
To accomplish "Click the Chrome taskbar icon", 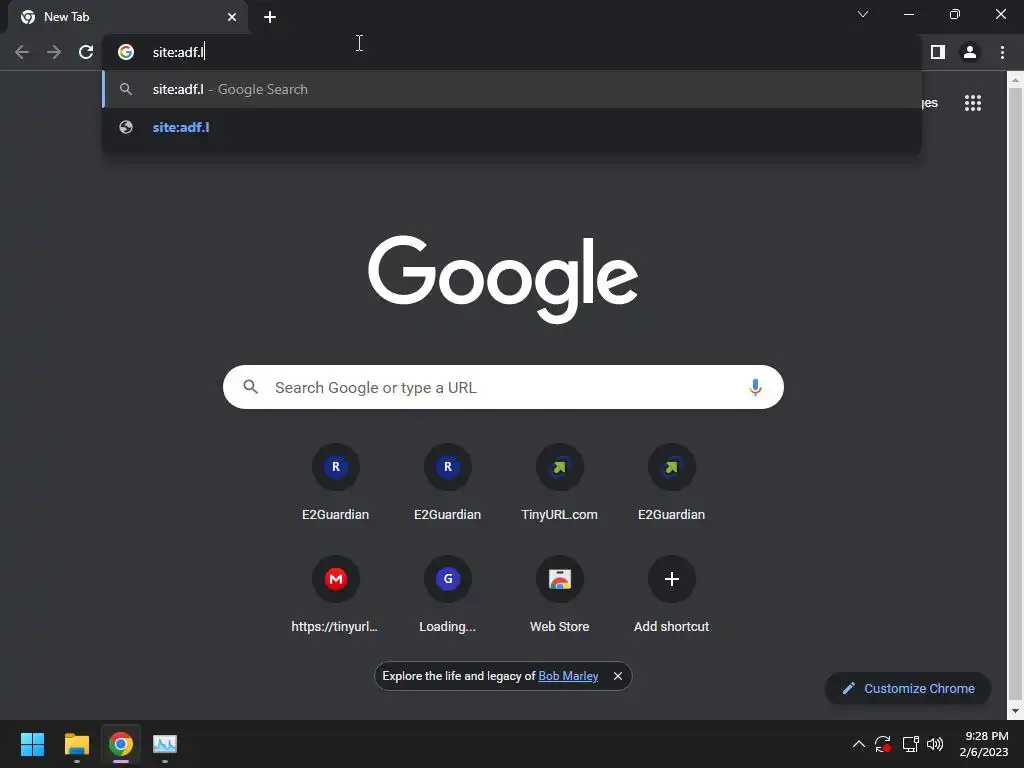I will click(x=121, y=744).
